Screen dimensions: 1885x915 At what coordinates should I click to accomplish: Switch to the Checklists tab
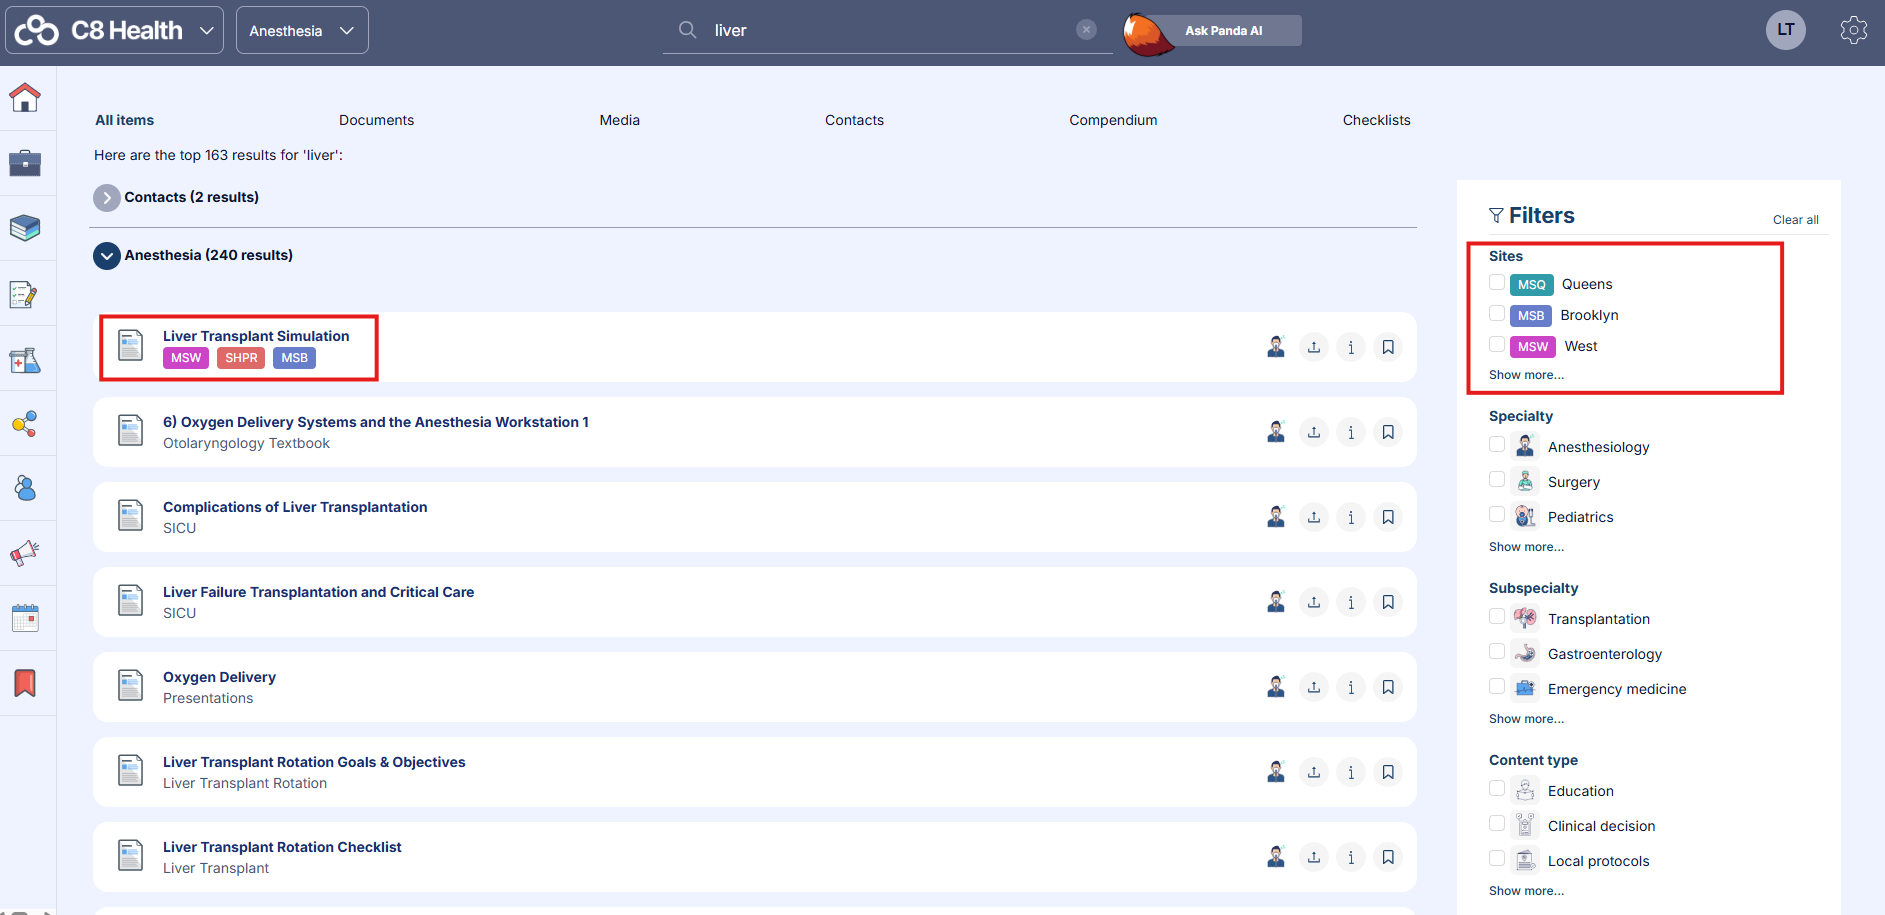coord(1376,120)
